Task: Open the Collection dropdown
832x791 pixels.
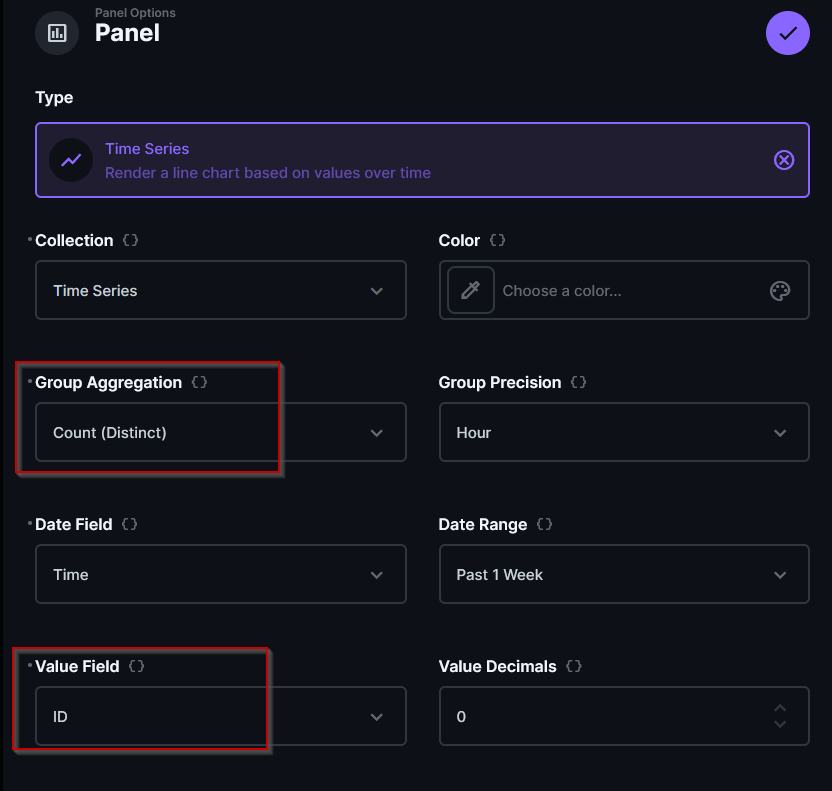Action: point(220,291)
